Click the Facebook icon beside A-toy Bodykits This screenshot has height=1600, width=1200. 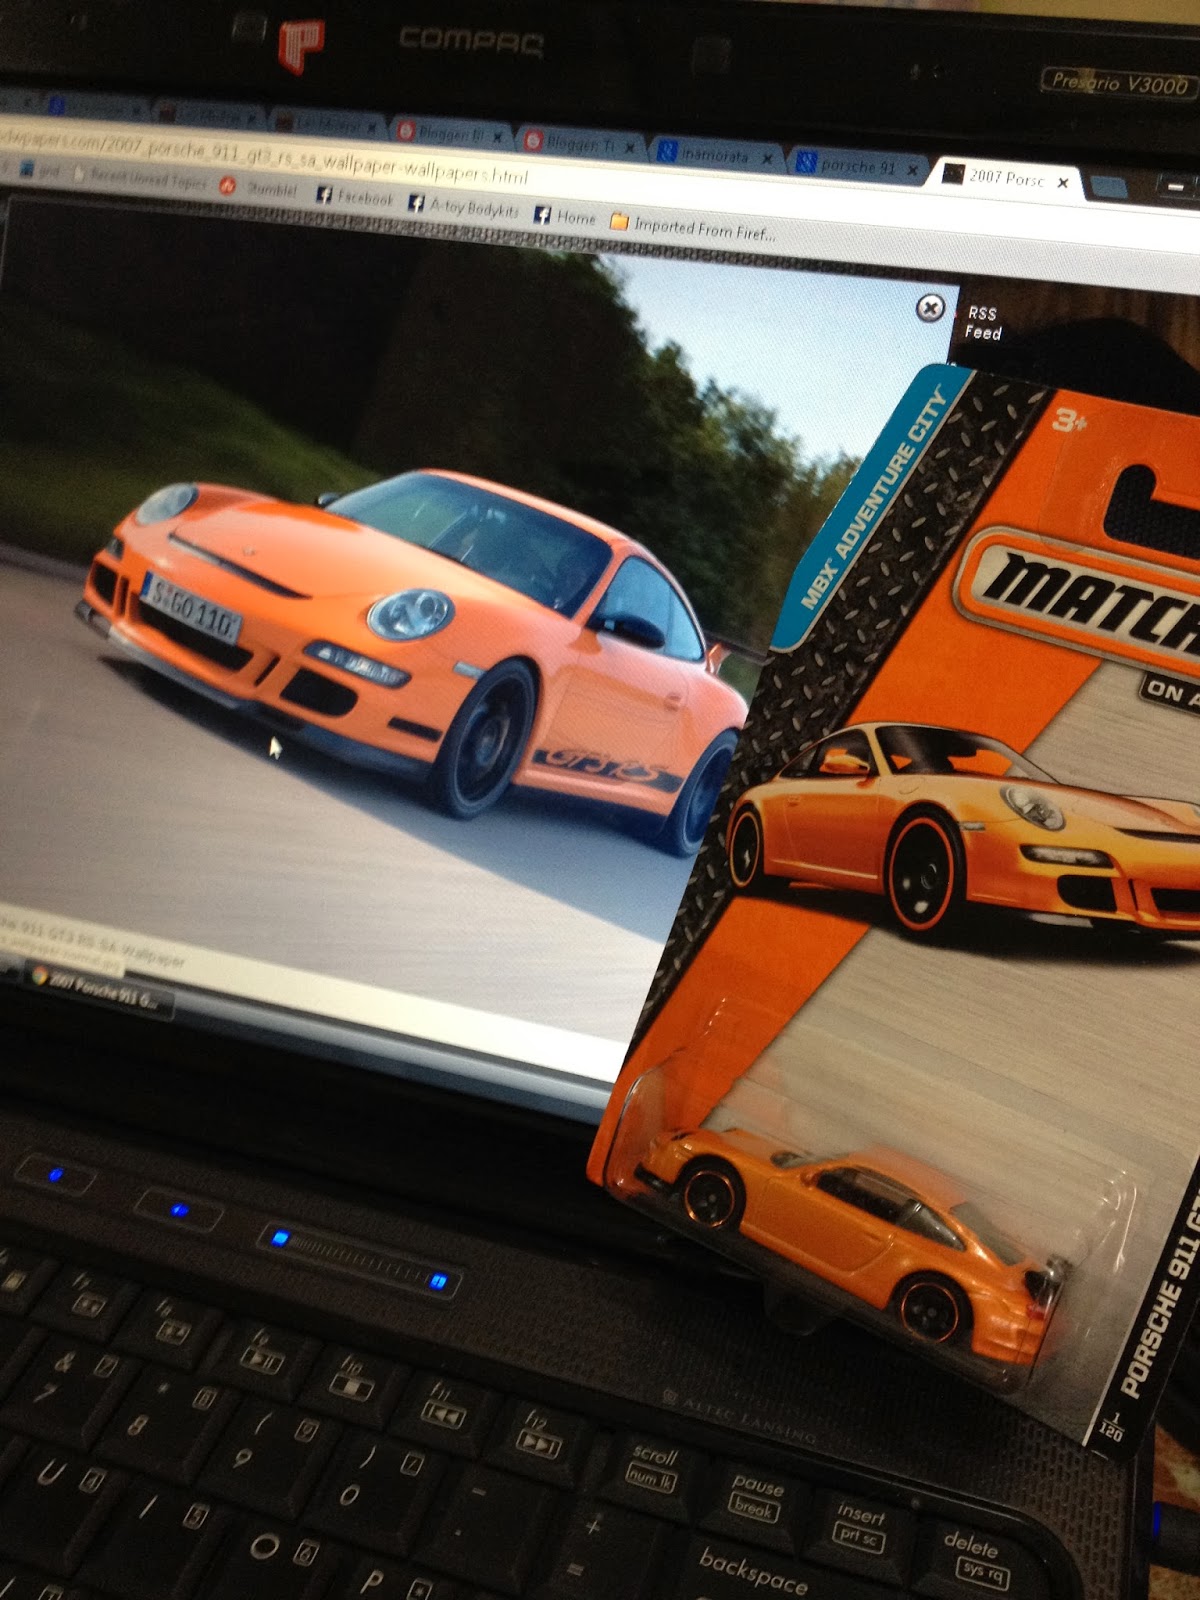click(416, 203)
